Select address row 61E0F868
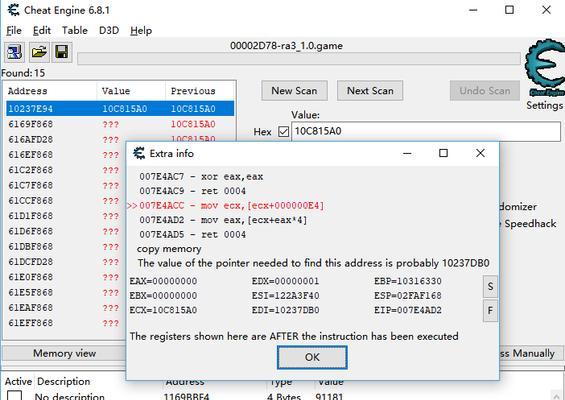Image resolution: width=565 pixels, height=400 pixels. pyautogui.click(x=66, y=277)
